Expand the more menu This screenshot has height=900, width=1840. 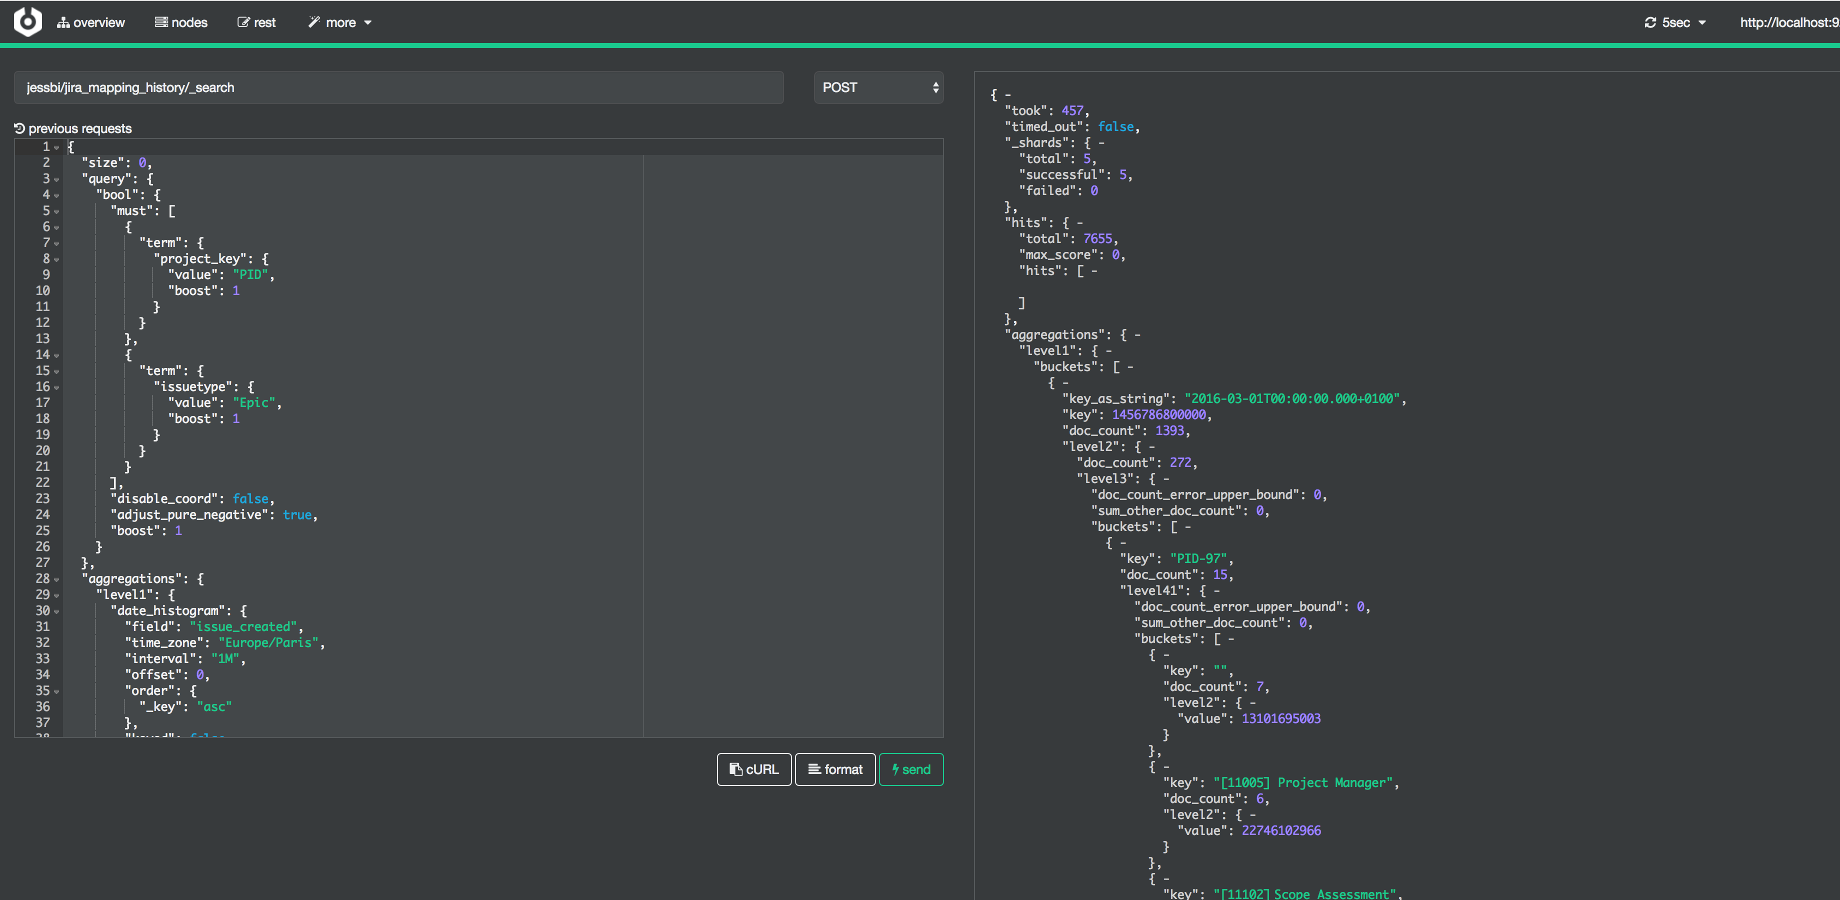click(340, 22)
